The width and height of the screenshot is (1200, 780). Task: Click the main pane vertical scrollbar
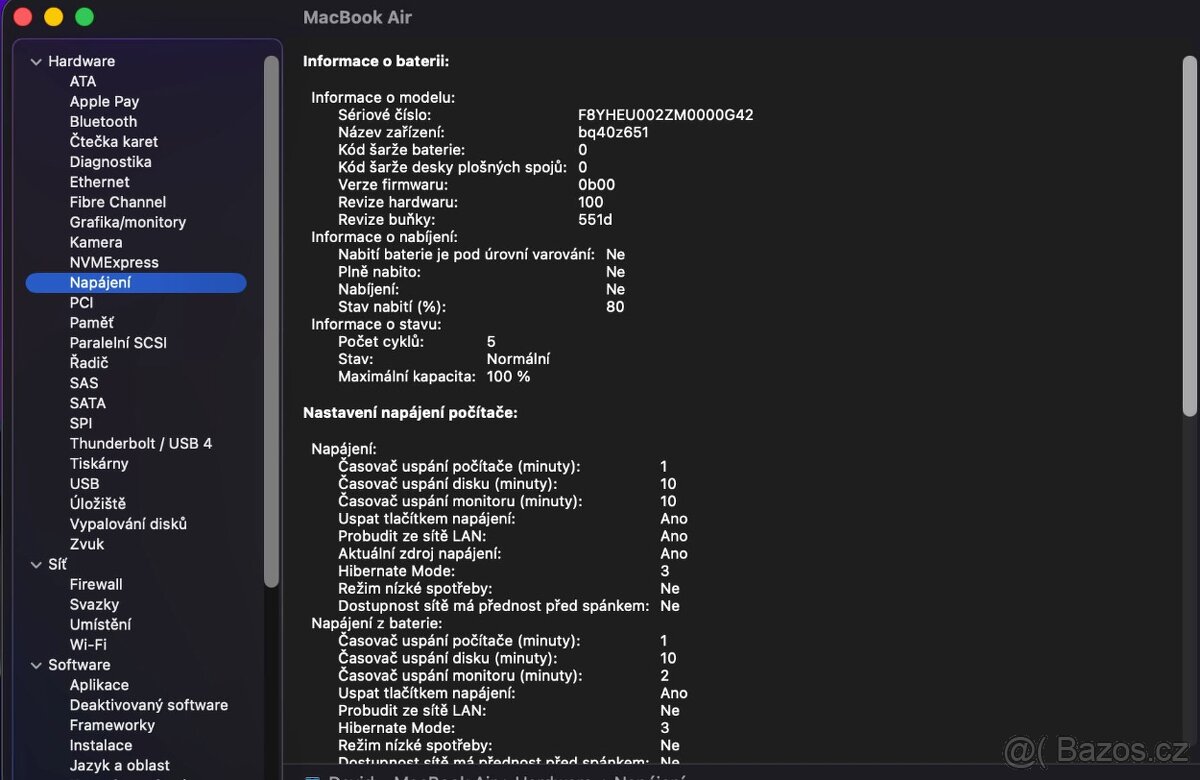click(1189, 235)
